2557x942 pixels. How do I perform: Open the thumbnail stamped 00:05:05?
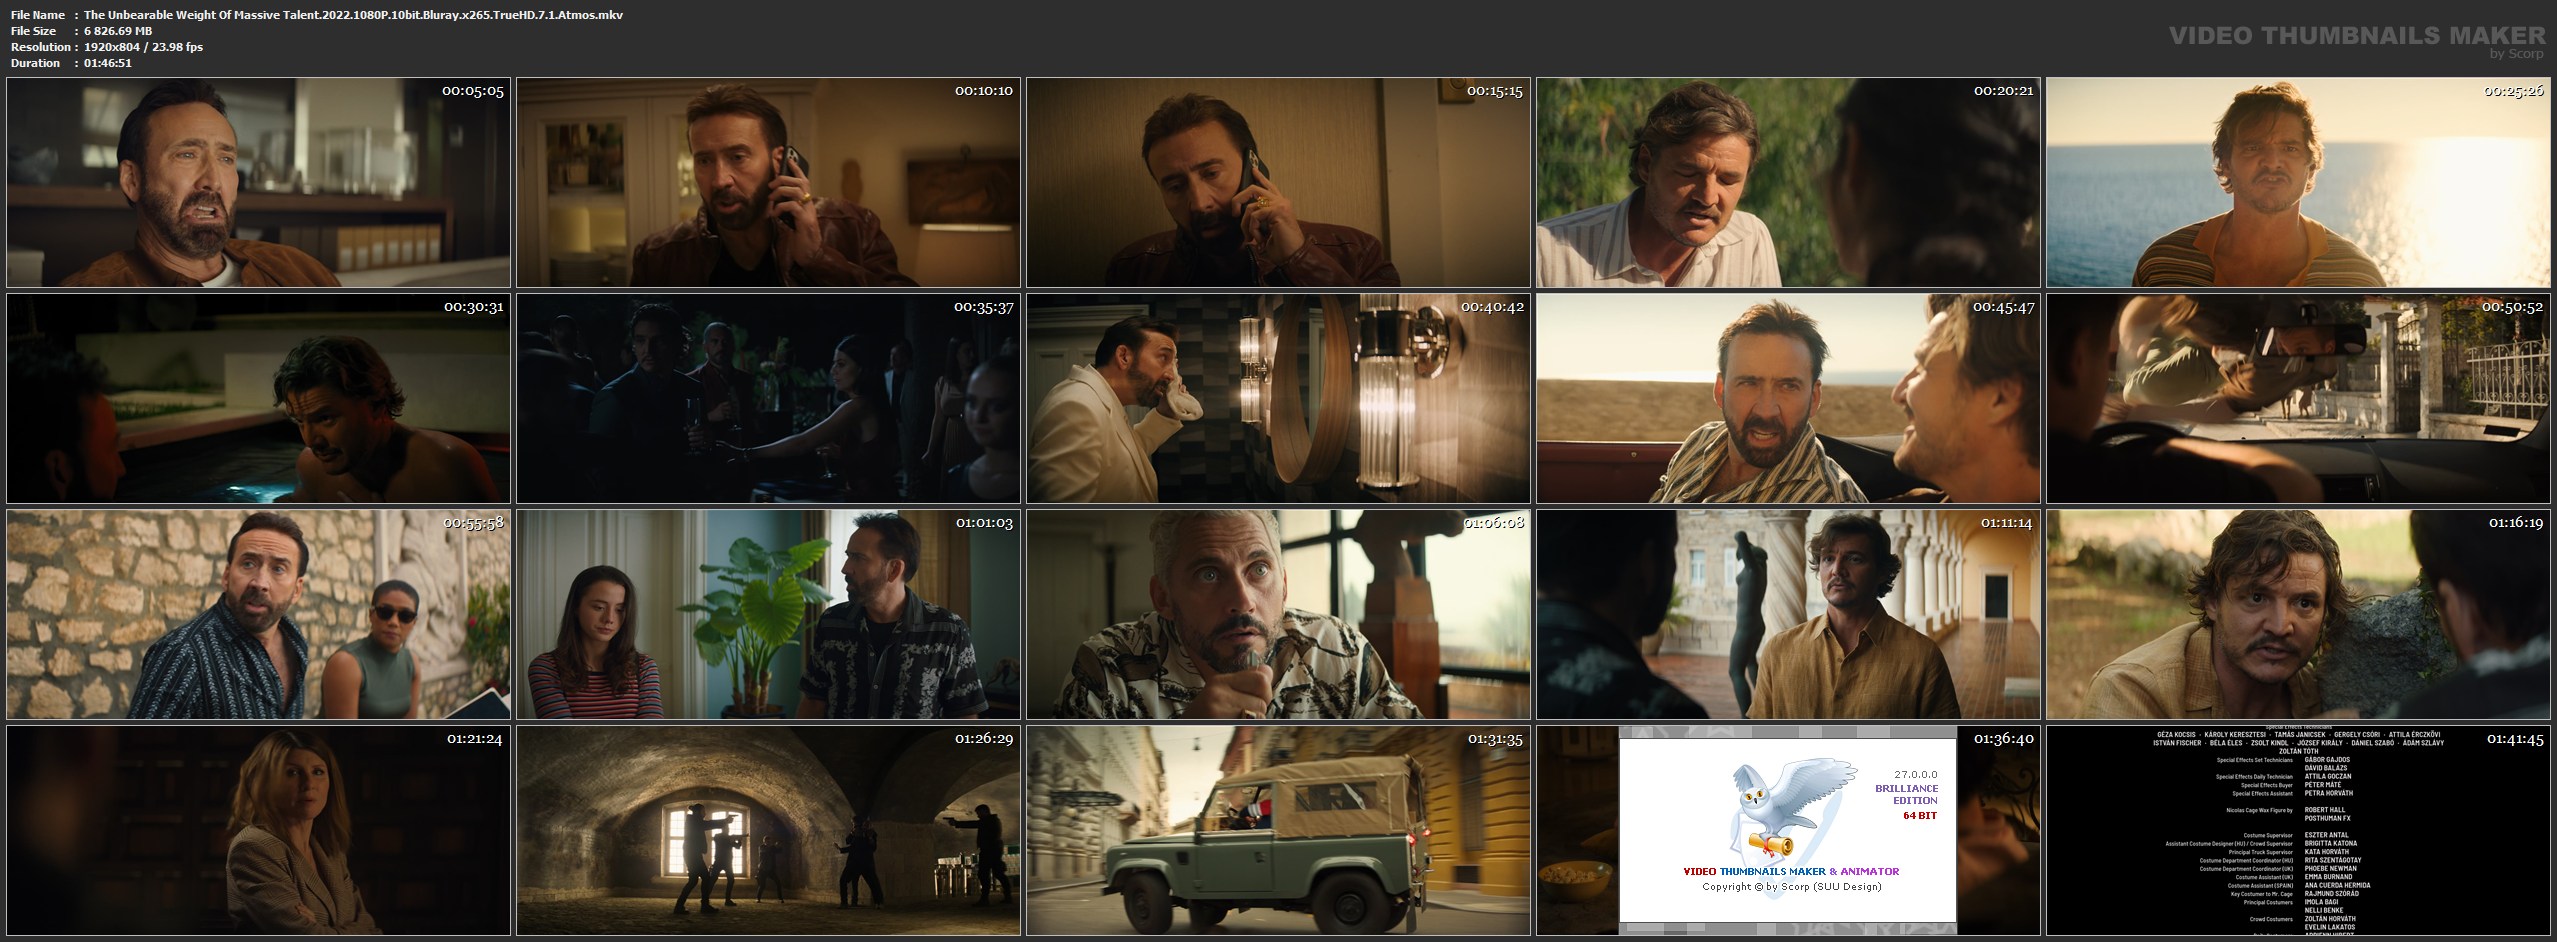258,183
